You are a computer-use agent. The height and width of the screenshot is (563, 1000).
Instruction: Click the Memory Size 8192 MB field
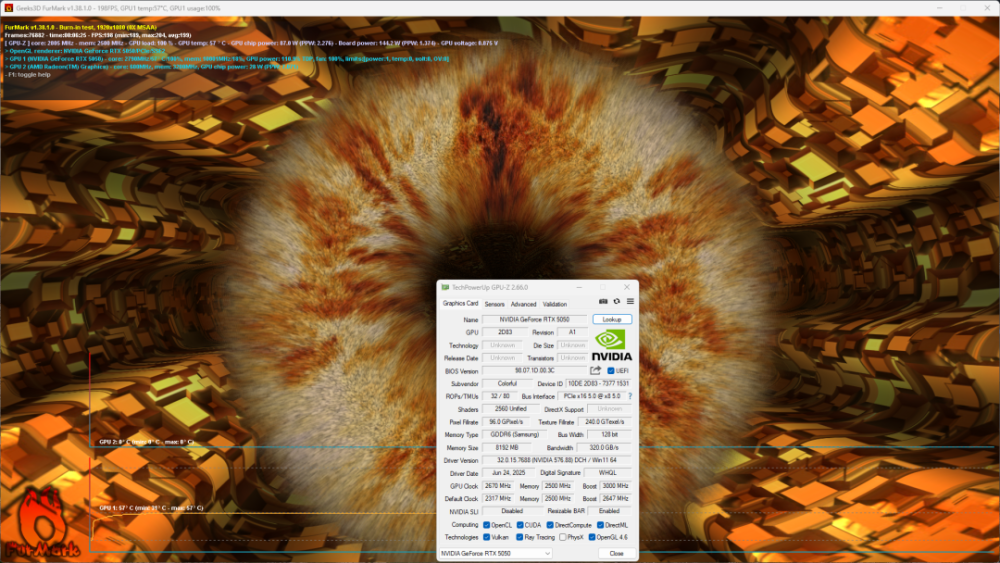[507, 448]
